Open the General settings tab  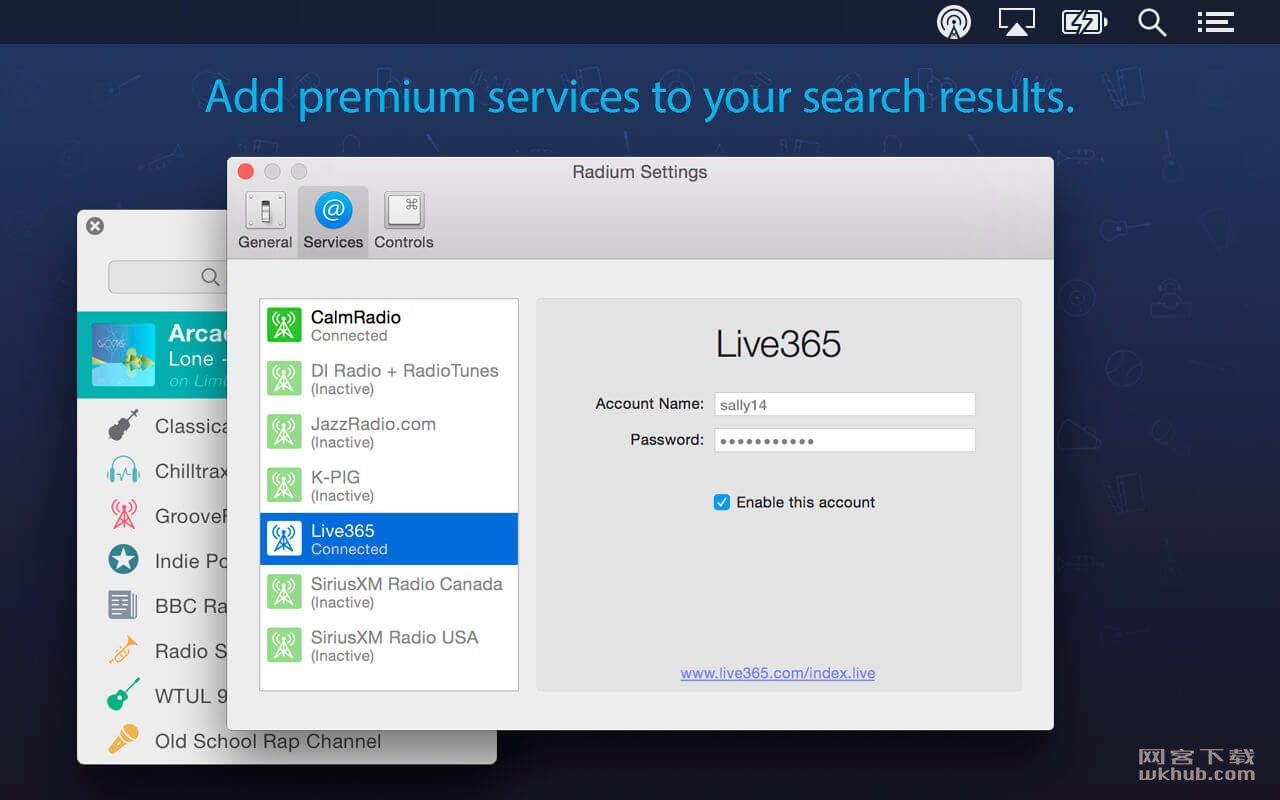[265, 221]
